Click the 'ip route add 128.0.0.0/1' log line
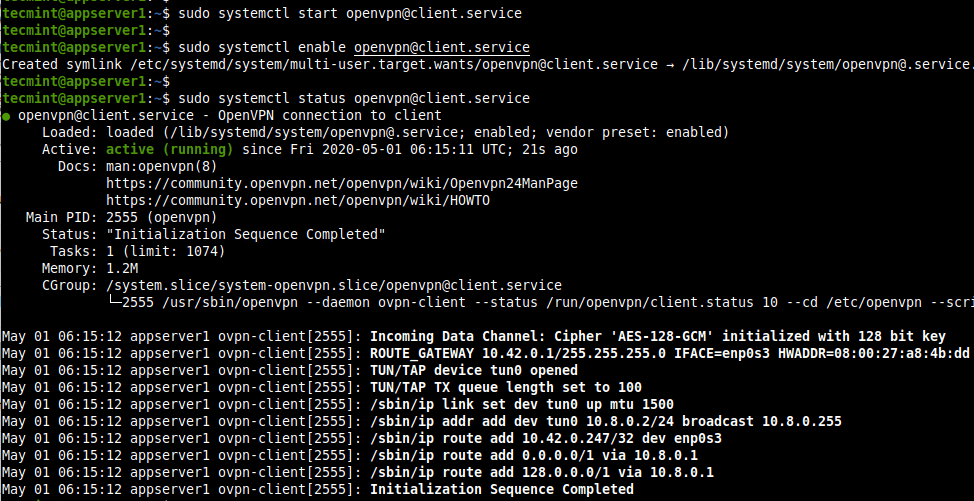The width and height of the screenshot is (974, 501). pos(542,472)
